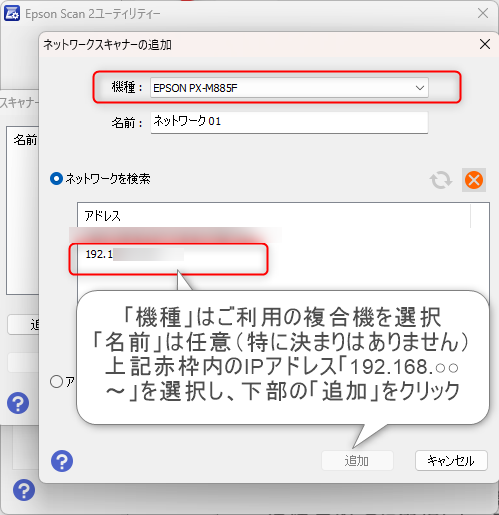Click the Epson Scan 2 Utility app icon
The image size is (499, 515).
point(12,14)
